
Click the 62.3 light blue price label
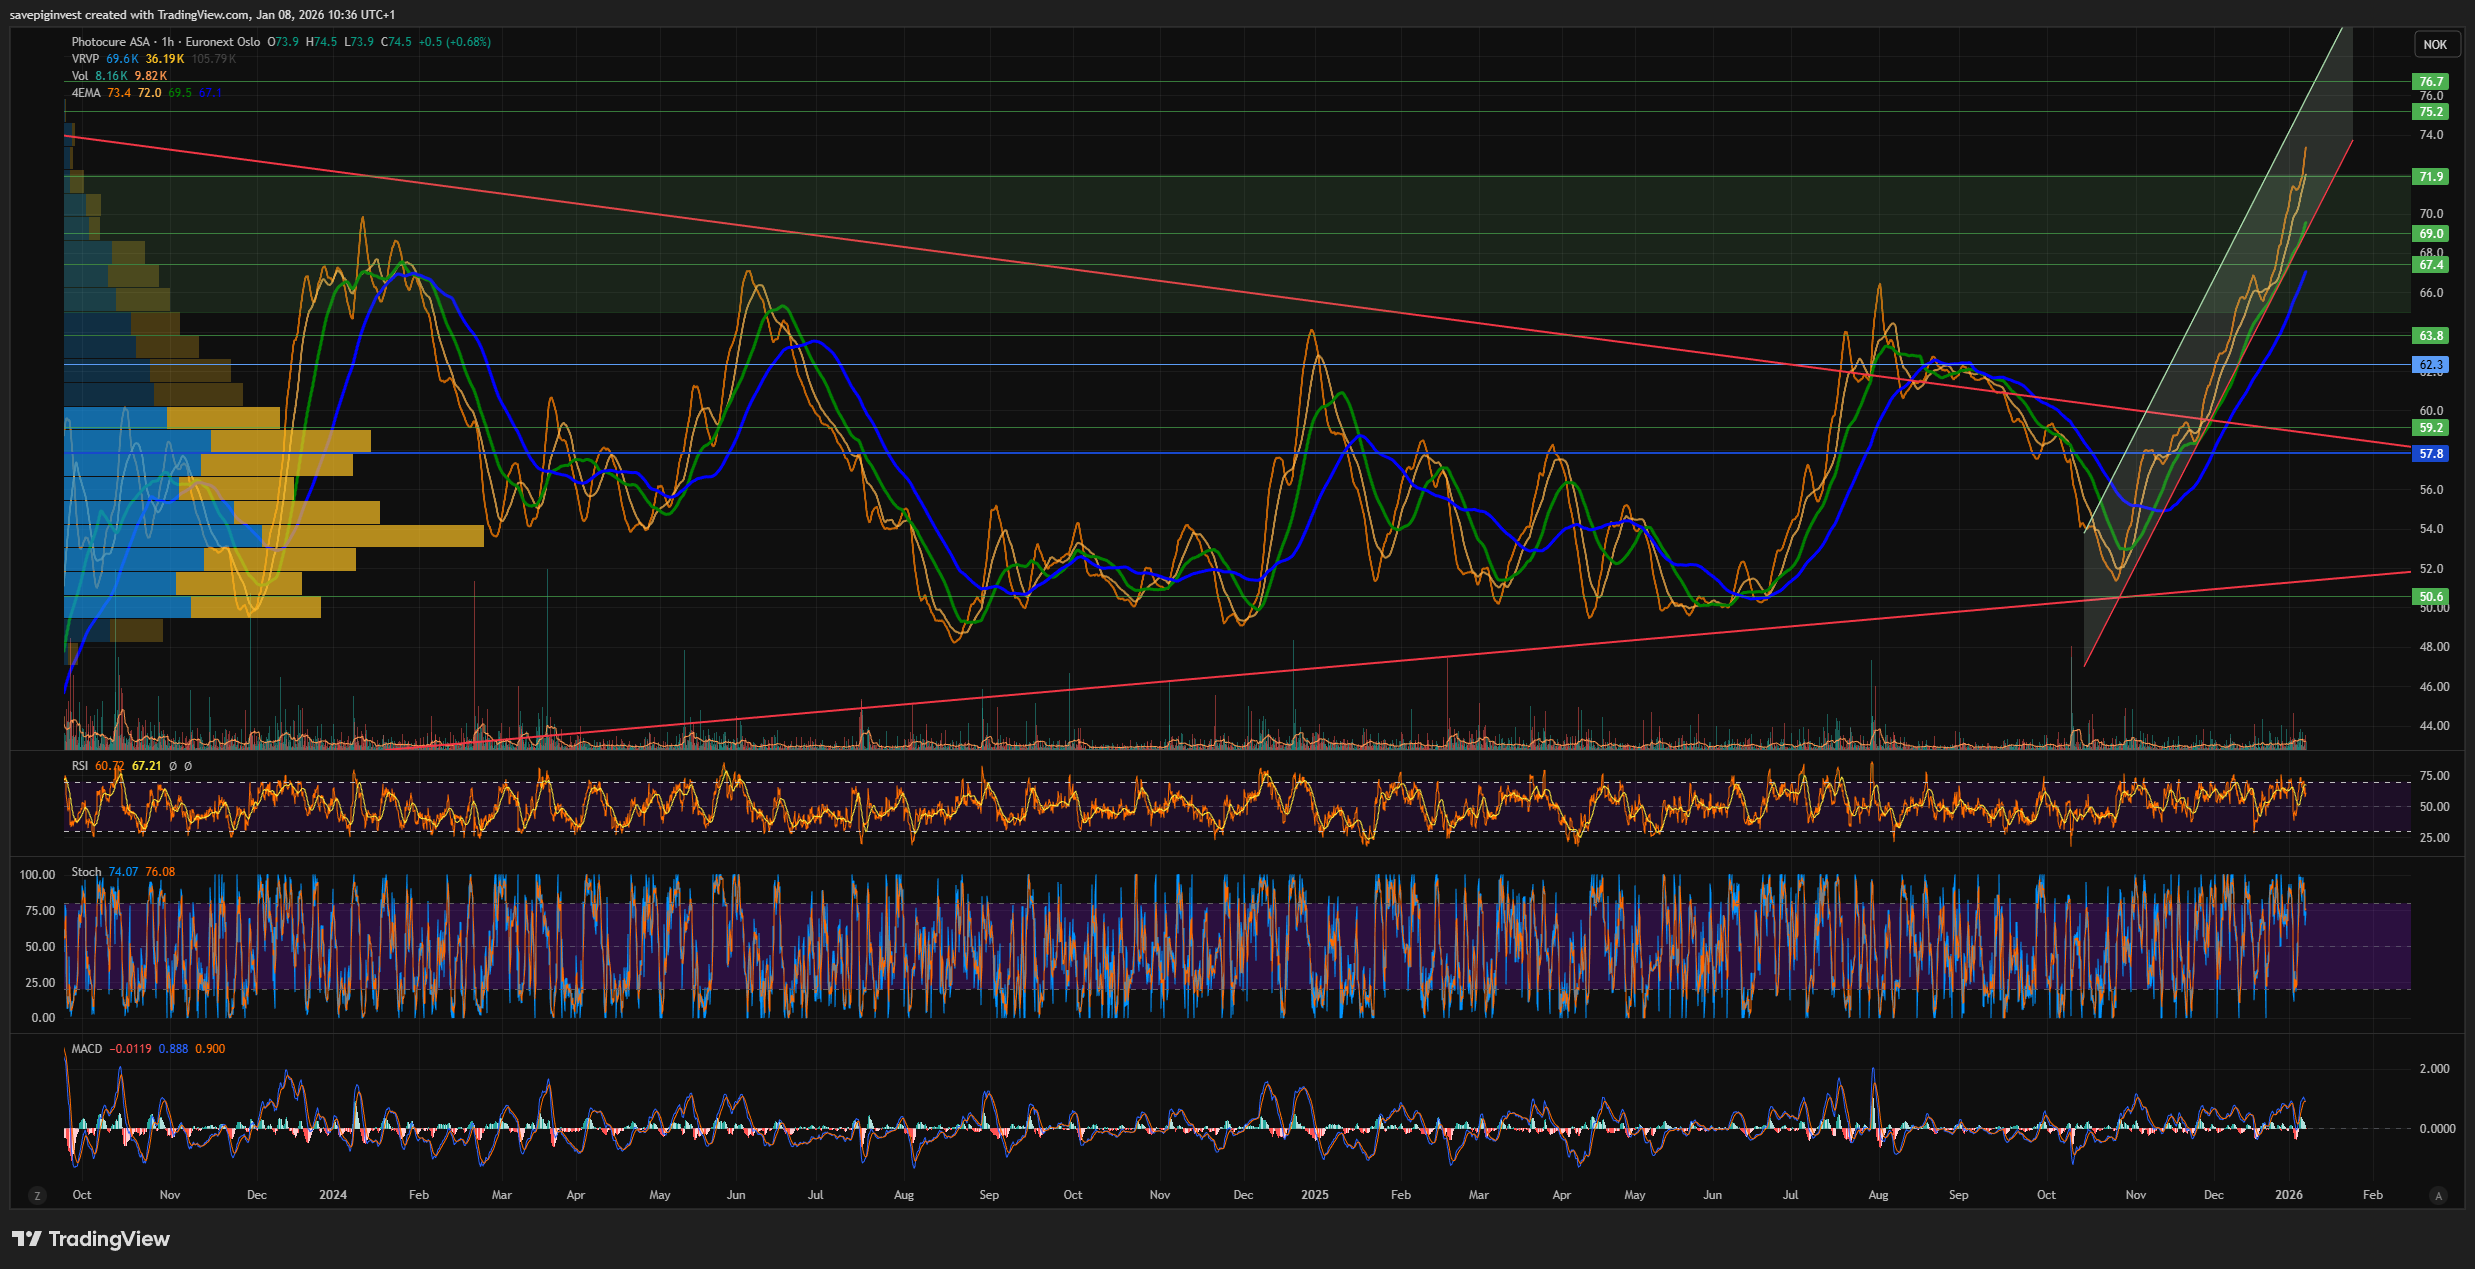(x=2431, y=365)
